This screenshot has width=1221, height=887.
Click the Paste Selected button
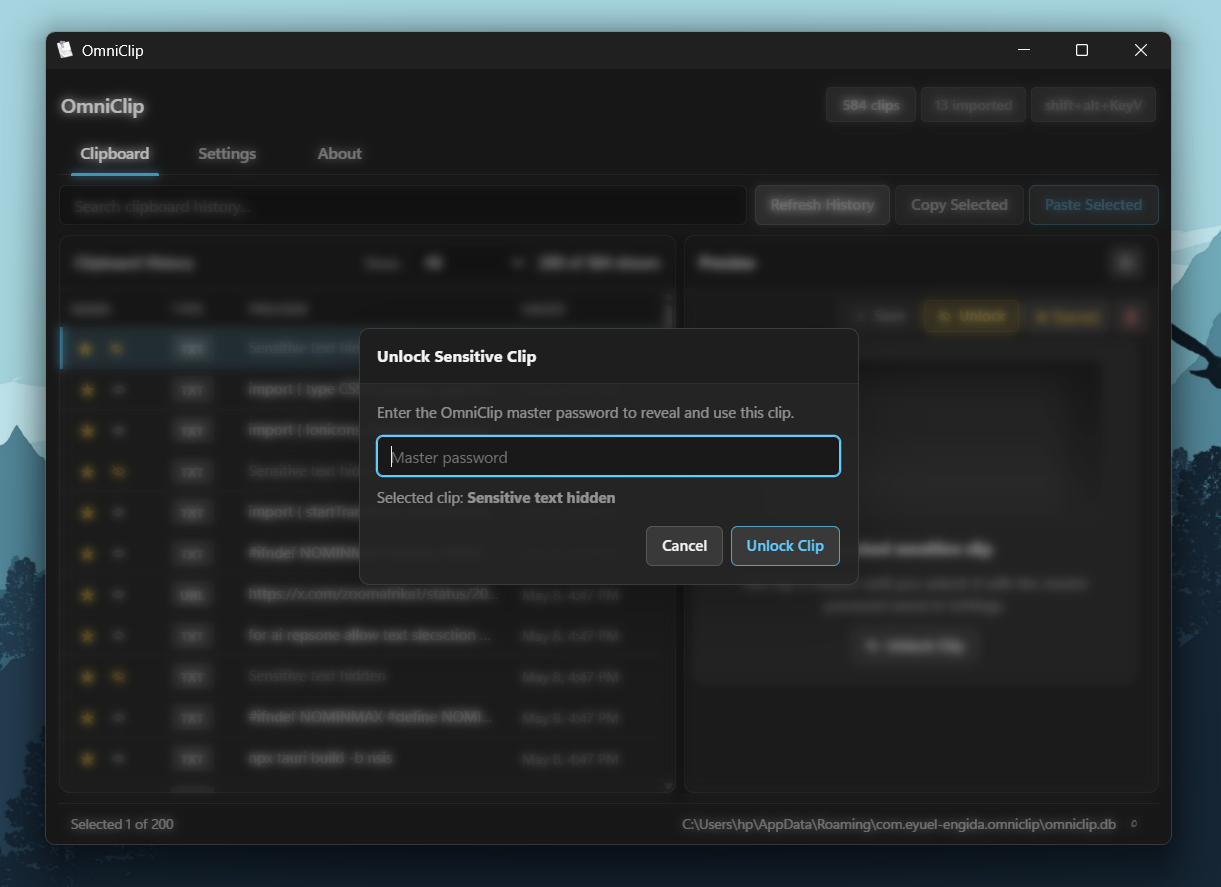(x=1094, y=205)
